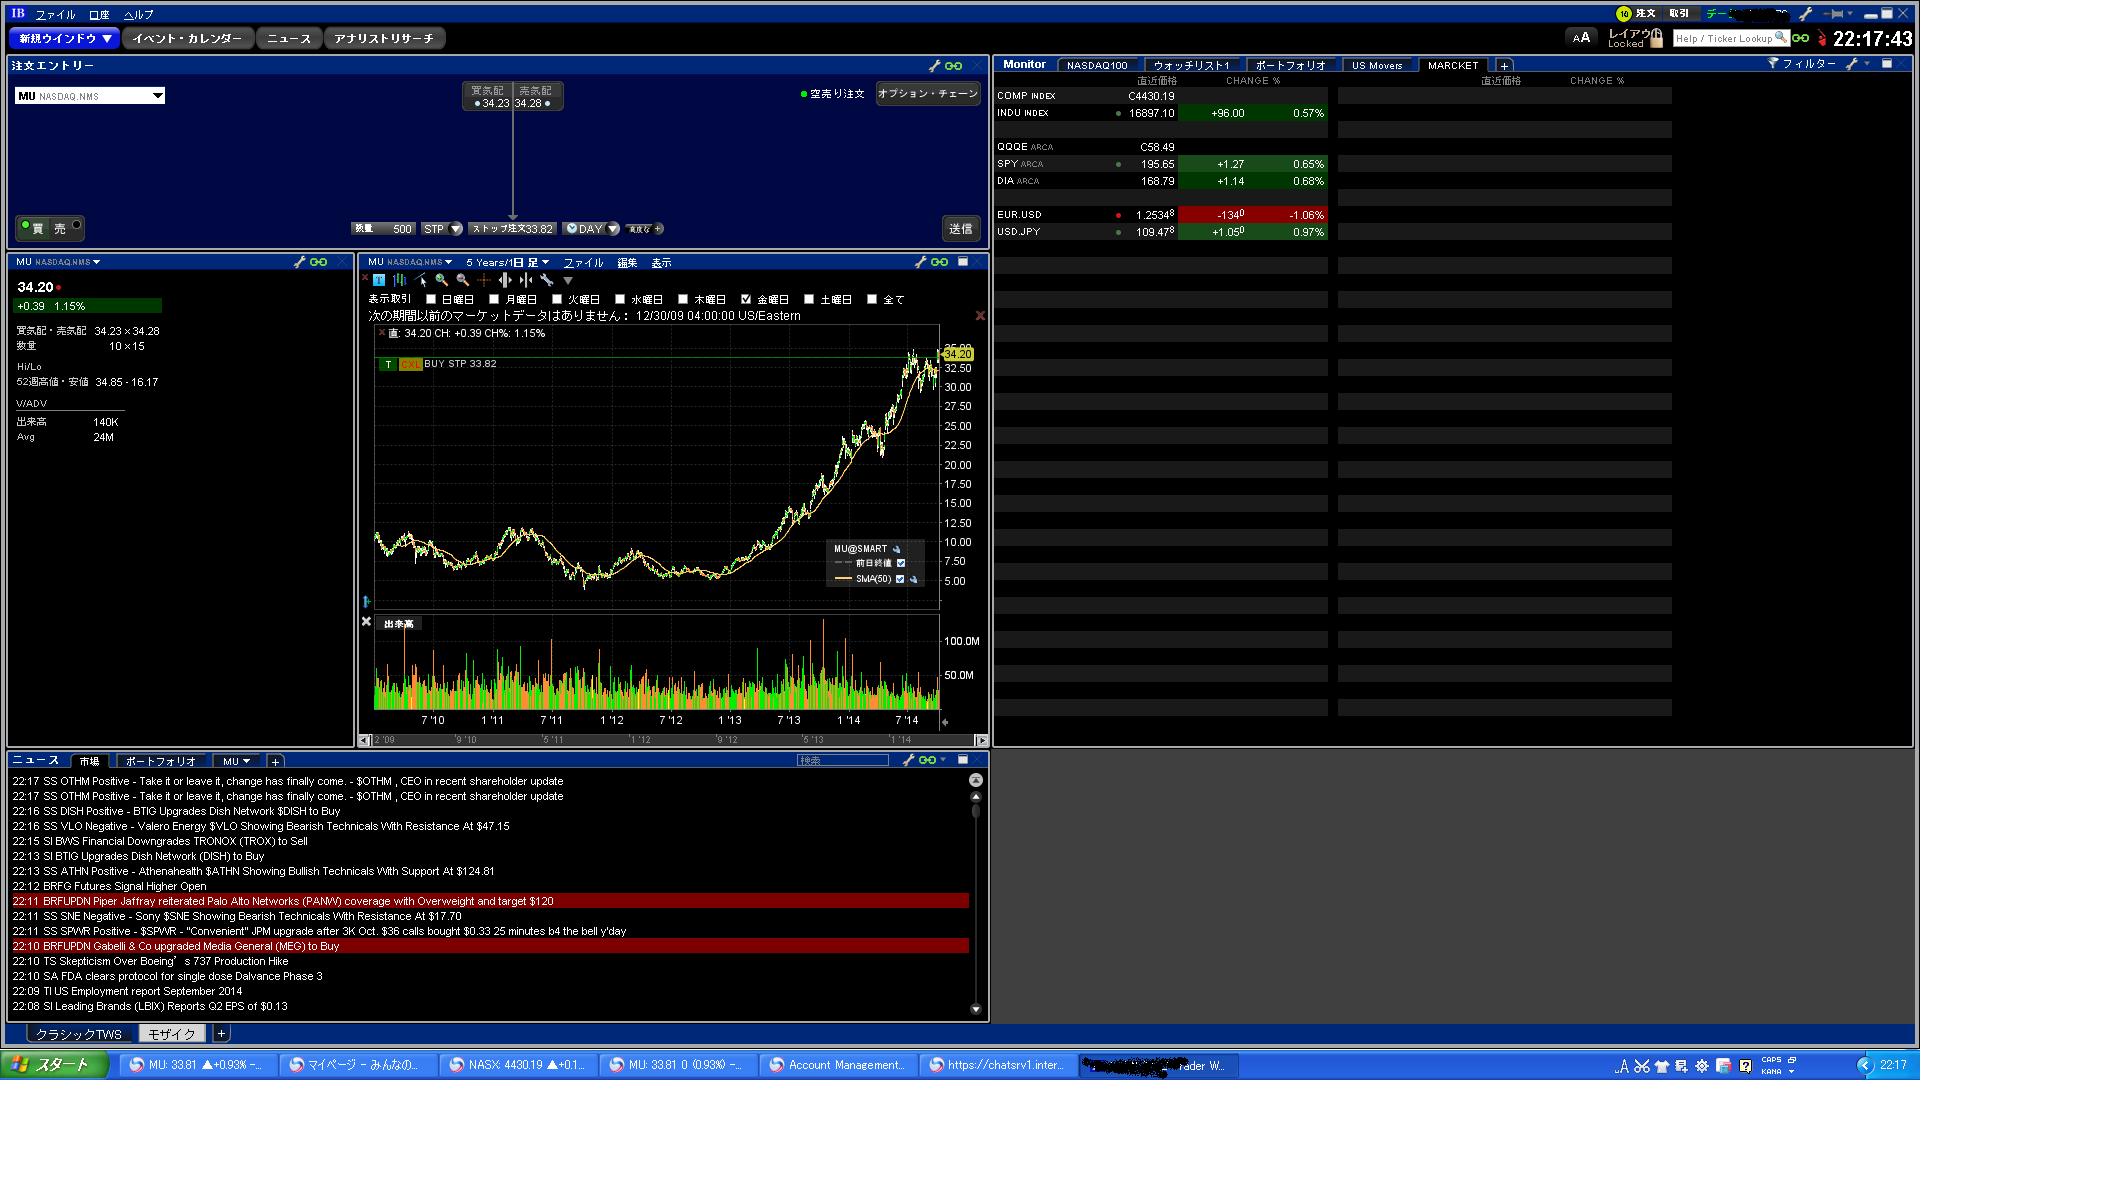Open the ポートフォリオ tab in news panel
The height and width of the screenshot is (1188, 2112).
tap(160, 761)
